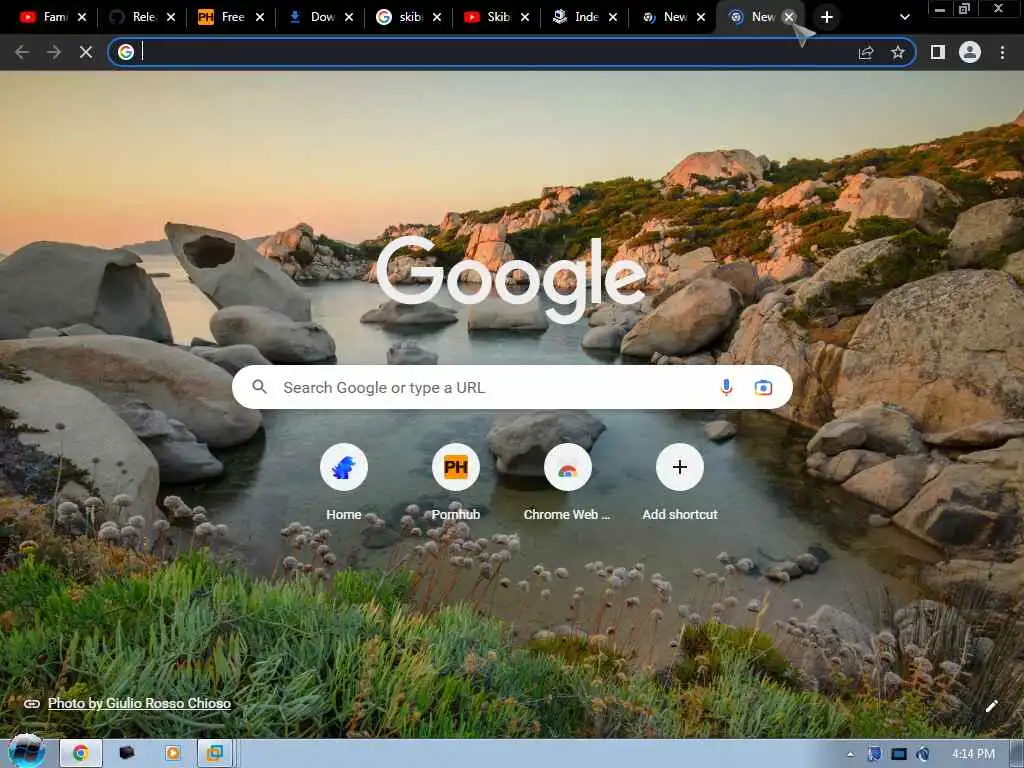This screenshot has height=768, width=1024.
Task: Search by image with the Lens camera icon
Action: coord(763,387)
